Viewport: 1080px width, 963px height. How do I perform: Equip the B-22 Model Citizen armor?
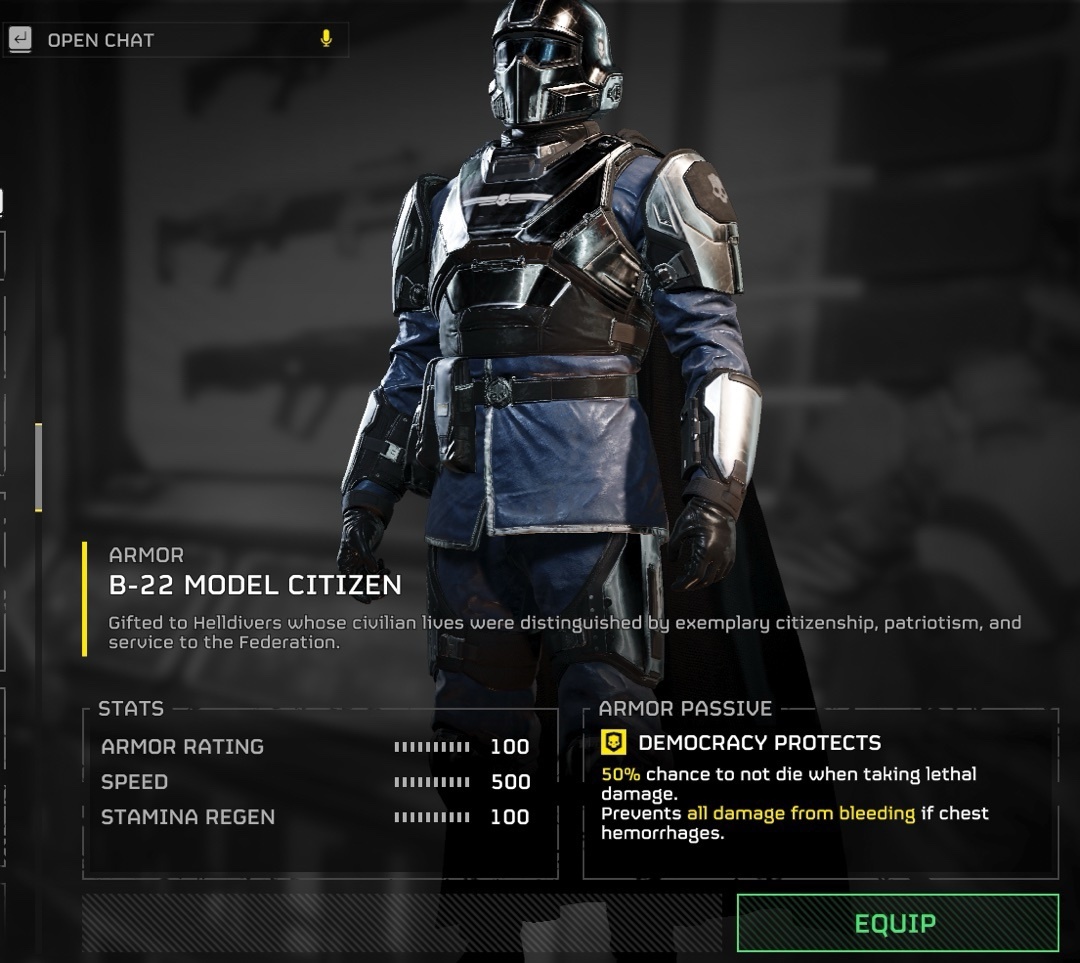coord(897,923)
